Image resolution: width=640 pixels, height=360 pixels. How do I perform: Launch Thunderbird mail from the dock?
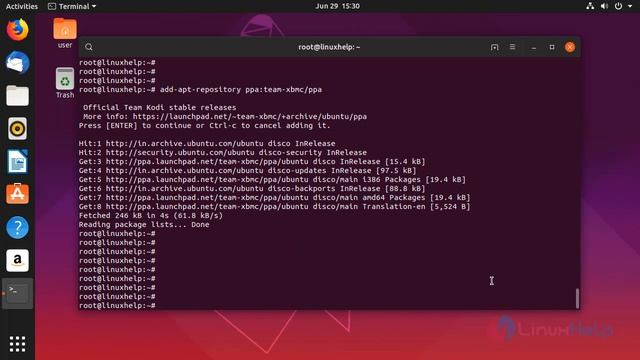17,62
